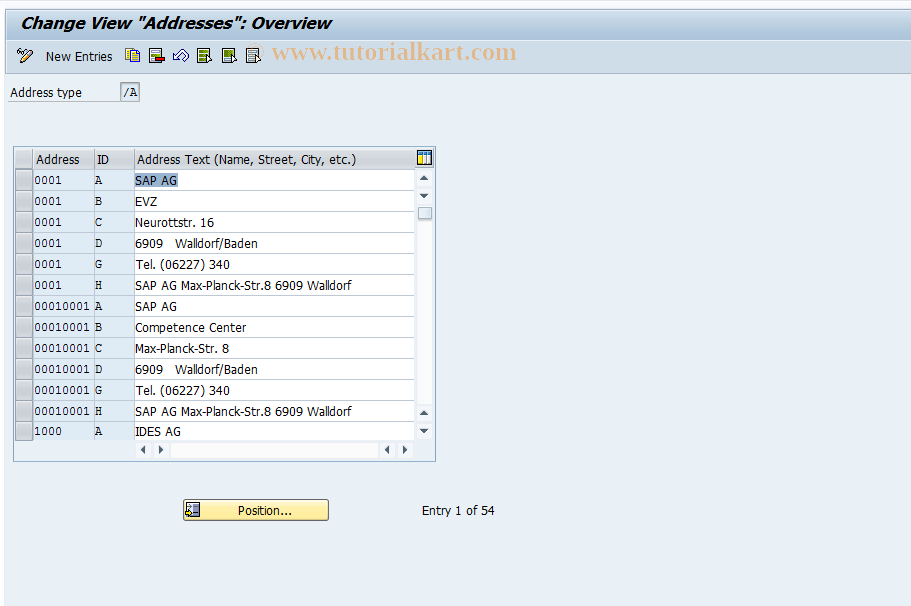Click the 1000 address number cell
This screenshot has width=911, height=606.
coord(63,431)
